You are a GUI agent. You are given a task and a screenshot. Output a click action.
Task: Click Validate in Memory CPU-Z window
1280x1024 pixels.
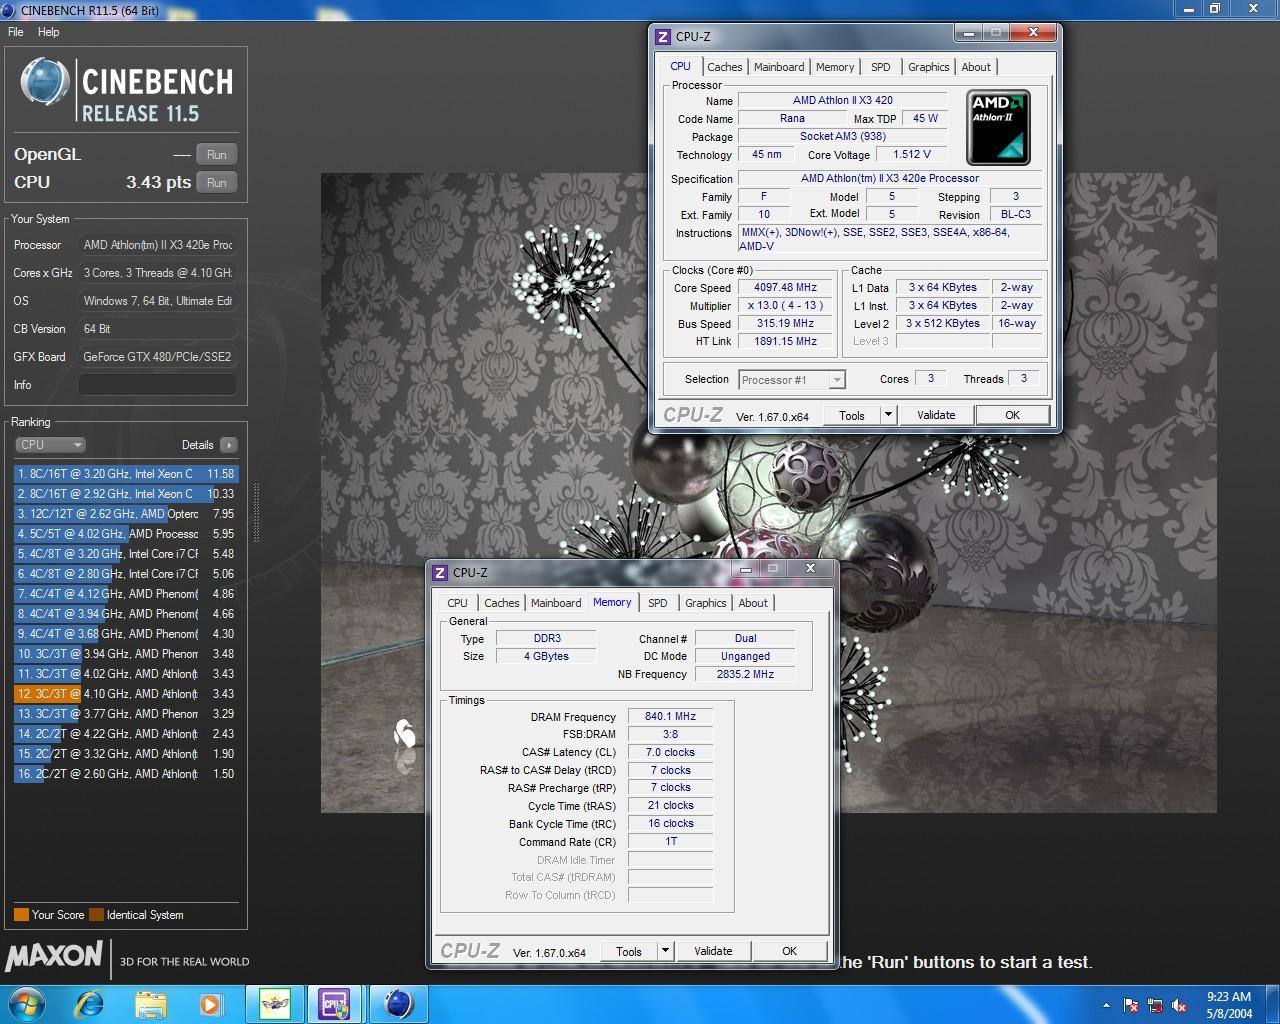coord(713,951)
